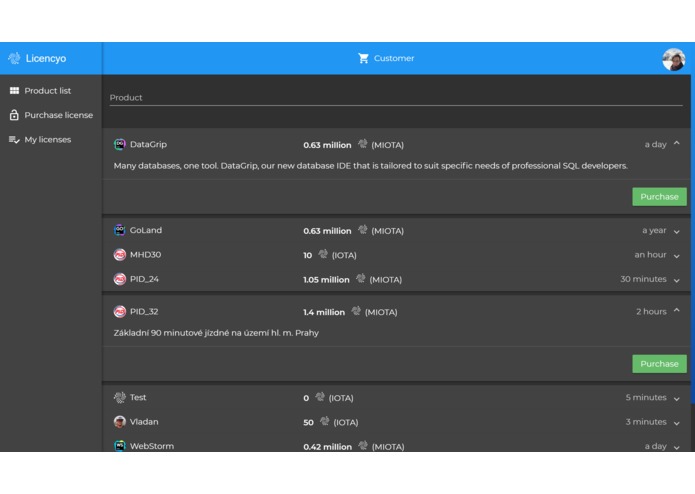The image size is (695, 494).
Task: Click the Licencyo brand name
Action: (x=46, y=58)
